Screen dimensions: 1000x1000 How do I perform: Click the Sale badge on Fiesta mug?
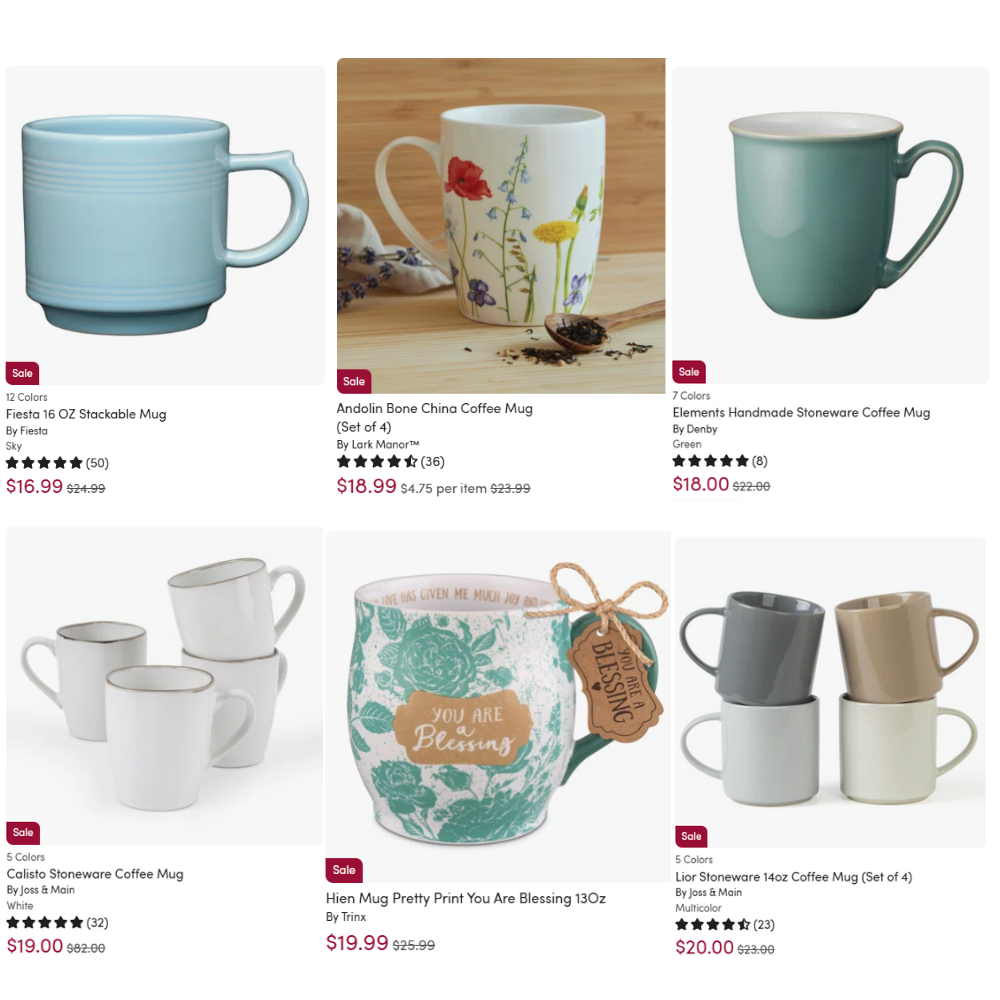tap(22, 373)
